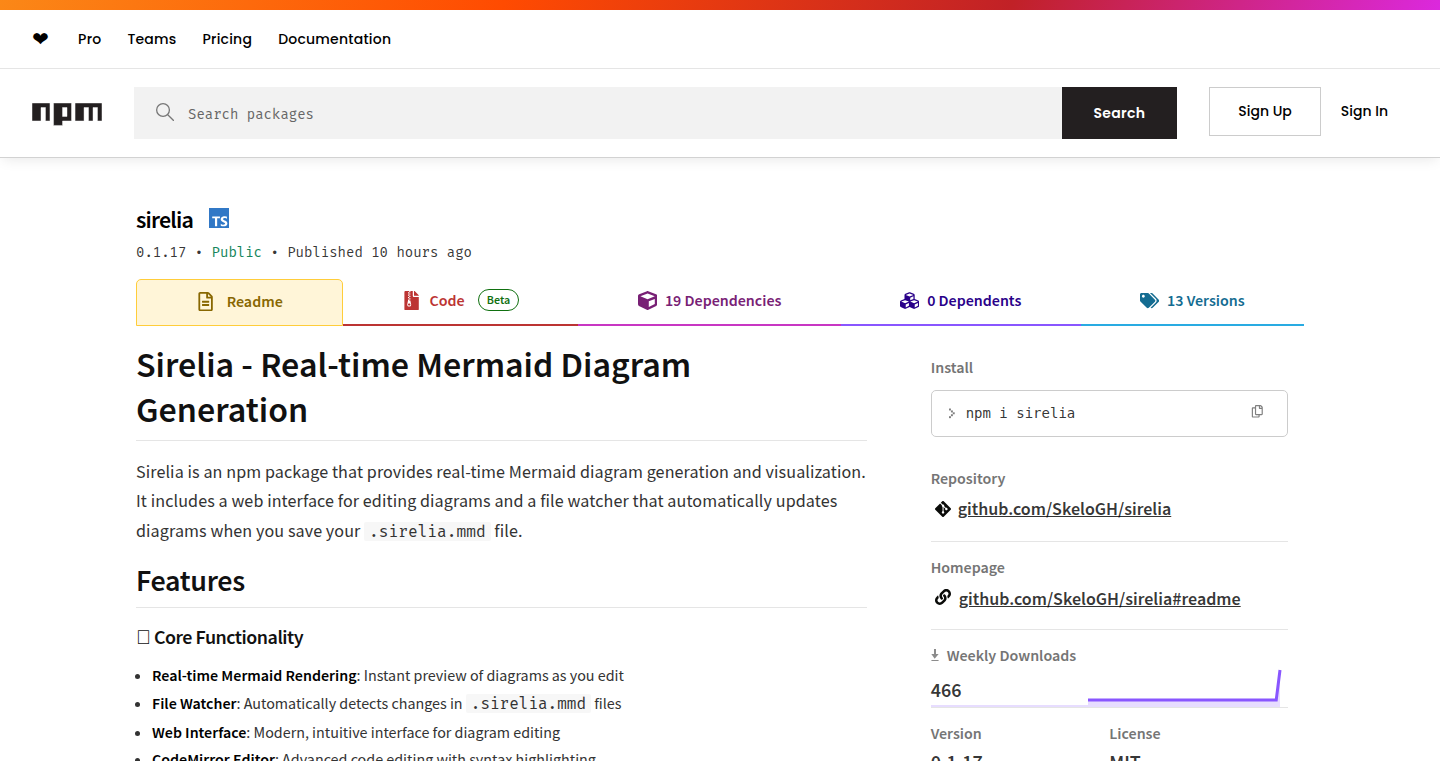The image size is (1440, 761).
Task: Click the Search button
Action: click(x=1119, y=113)
